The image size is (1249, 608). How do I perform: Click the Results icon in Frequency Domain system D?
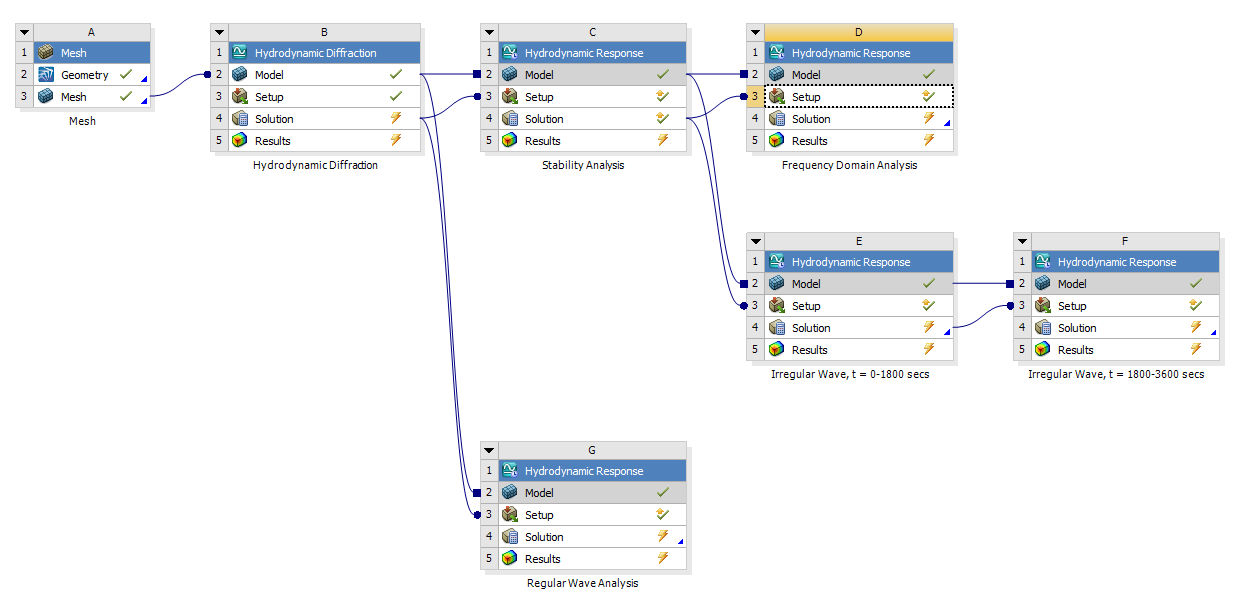777,141
